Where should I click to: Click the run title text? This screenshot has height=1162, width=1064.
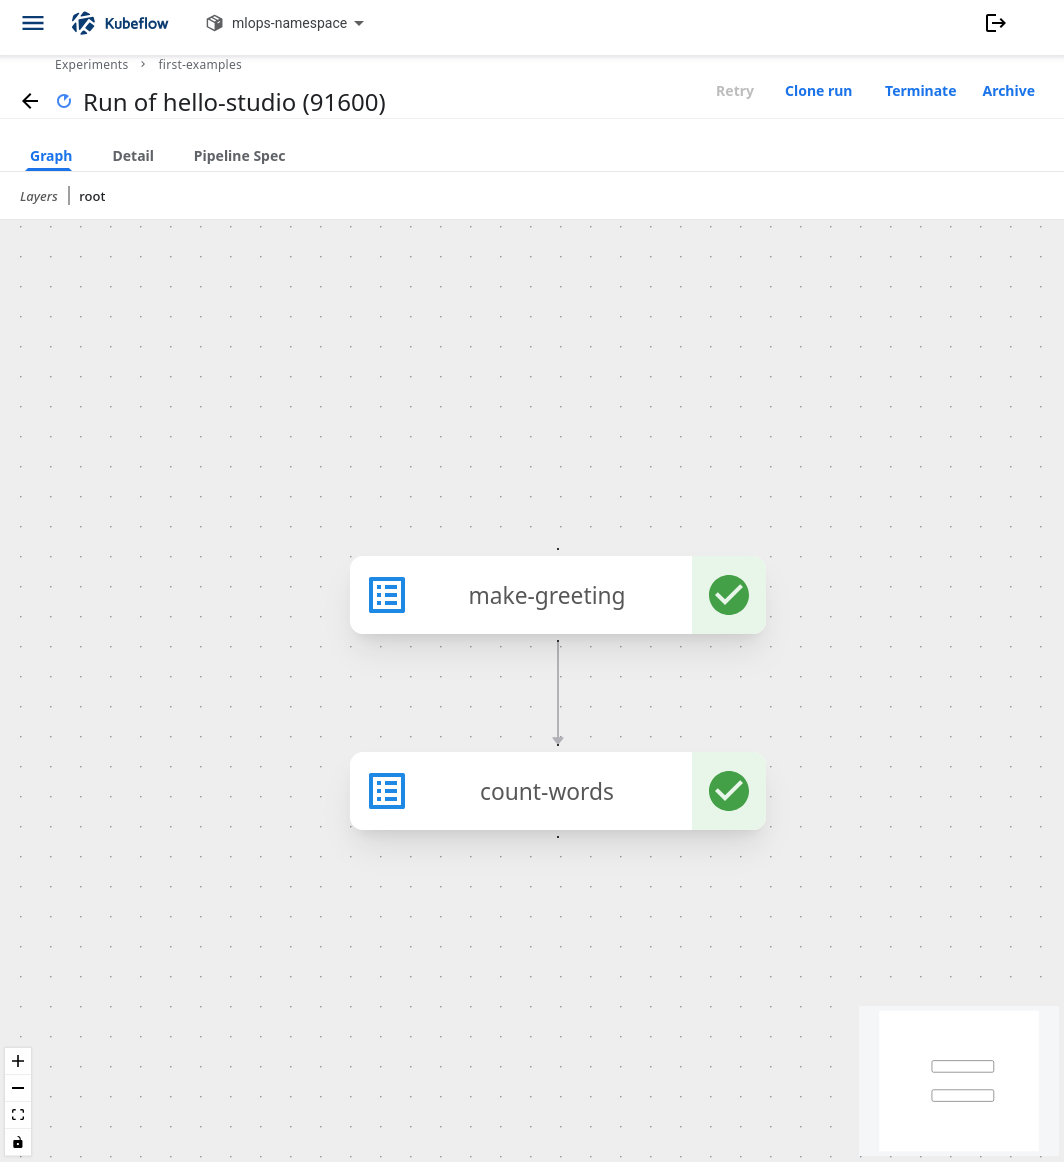coord(234,102)
